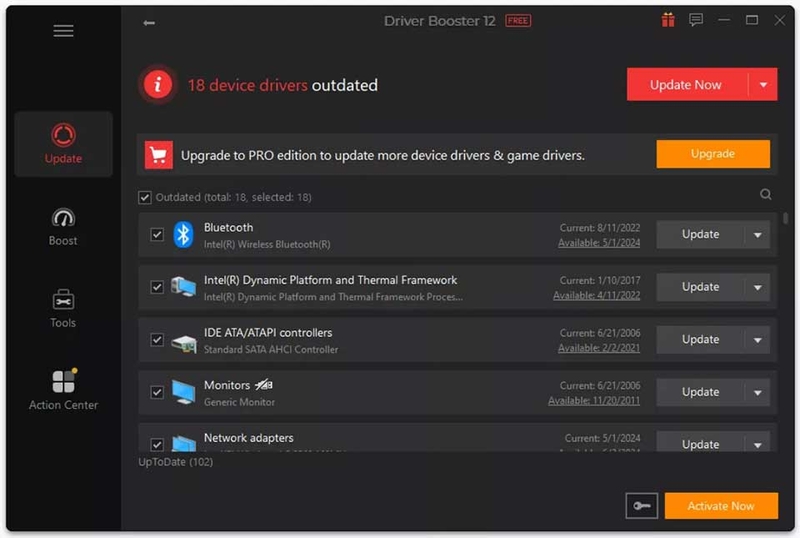
Task: Uncheck the Intel Dynamic Platform checkbox
Action: click(x=157, y=287)
